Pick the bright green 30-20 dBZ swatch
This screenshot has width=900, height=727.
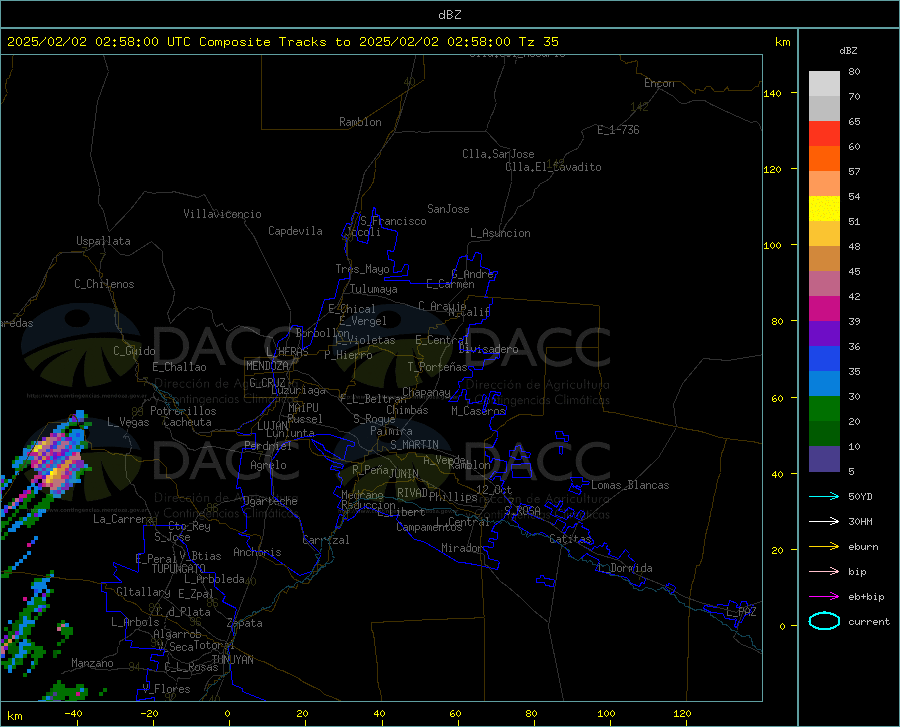[824, 409]
